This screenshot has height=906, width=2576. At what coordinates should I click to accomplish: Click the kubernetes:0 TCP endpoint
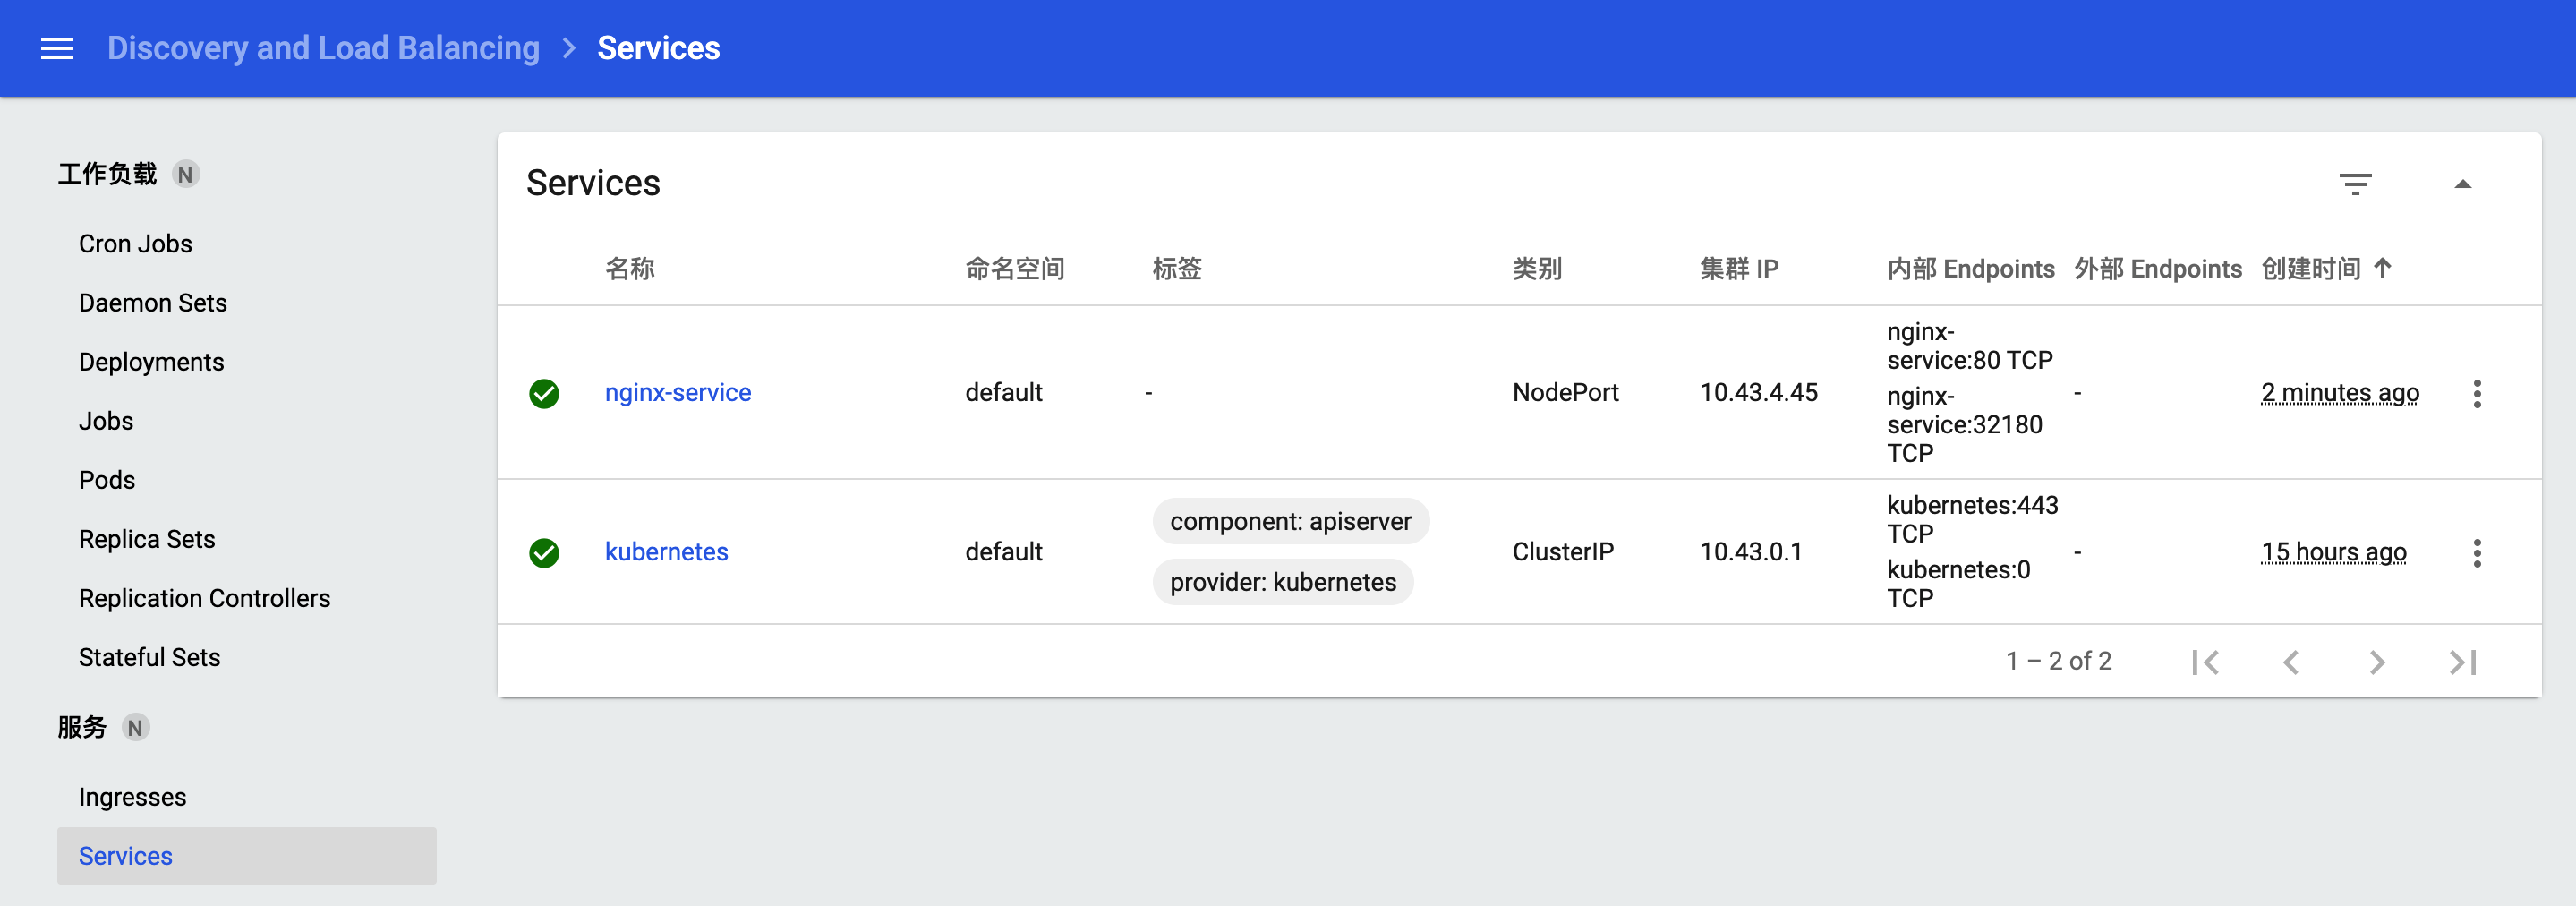point(1958,583)
